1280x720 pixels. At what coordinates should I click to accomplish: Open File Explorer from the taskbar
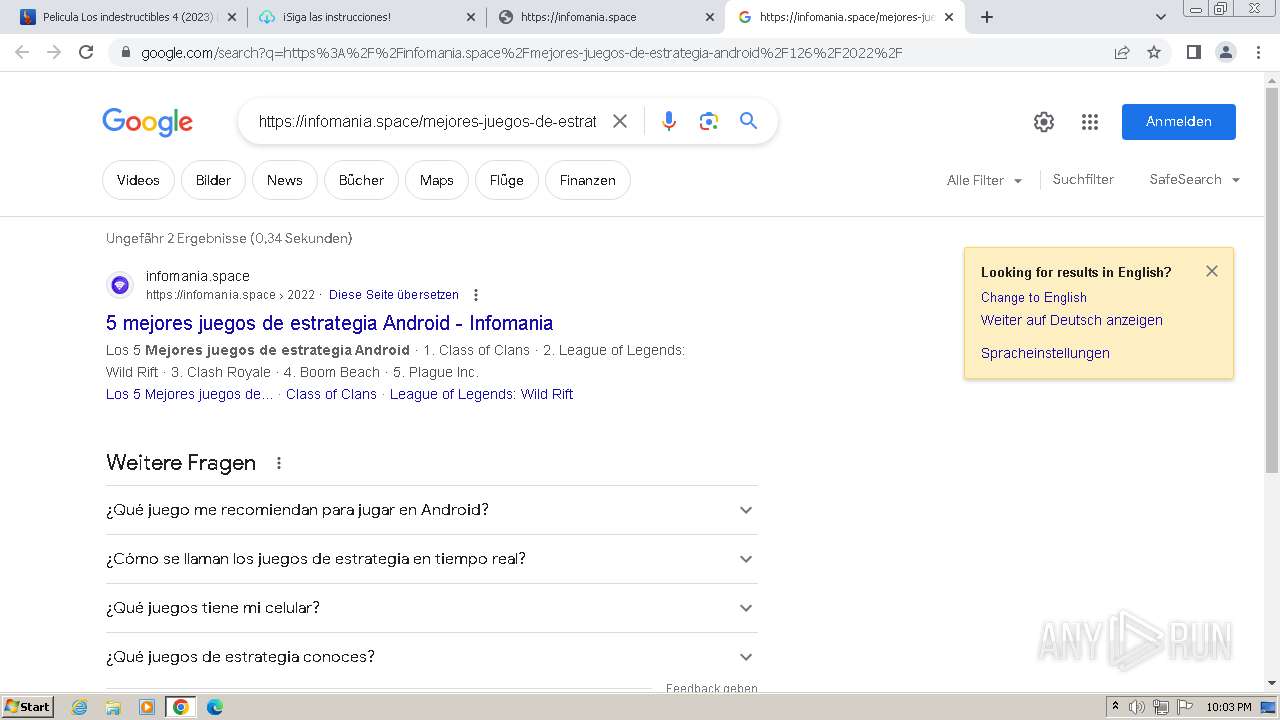click(x=113, y=707)
